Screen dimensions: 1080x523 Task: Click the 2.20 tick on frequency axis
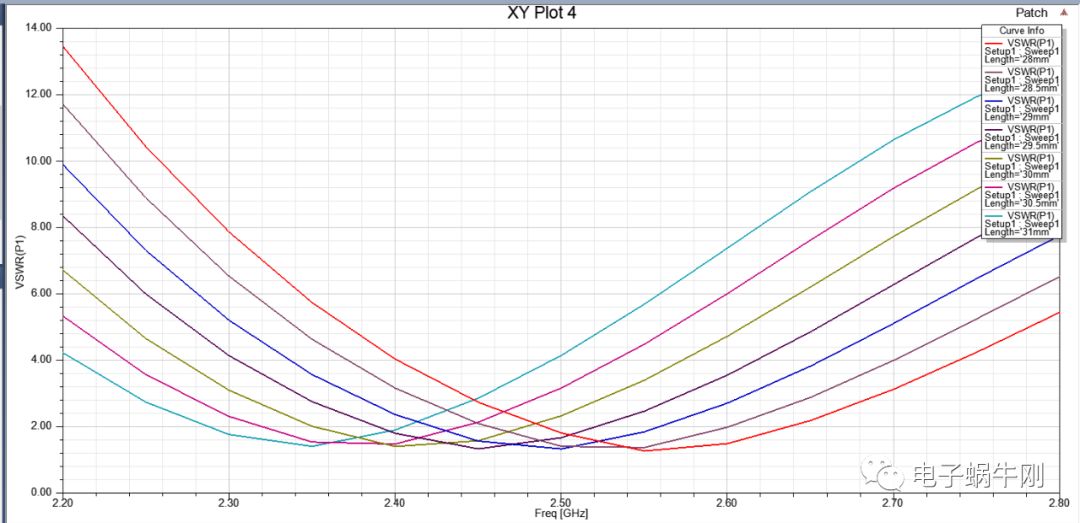tap(64, 502)
